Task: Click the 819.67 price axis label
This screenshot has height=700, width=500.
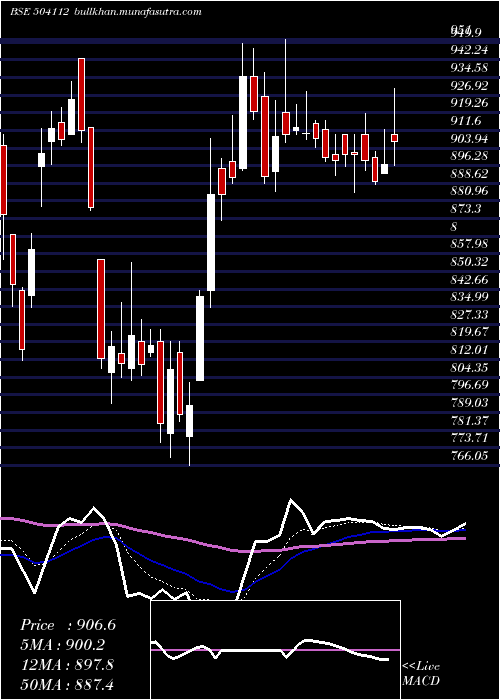Action: (469, 332)
